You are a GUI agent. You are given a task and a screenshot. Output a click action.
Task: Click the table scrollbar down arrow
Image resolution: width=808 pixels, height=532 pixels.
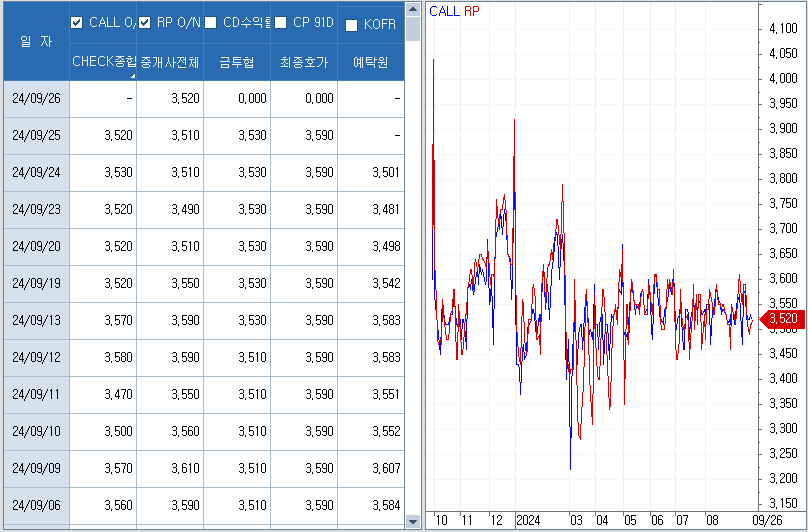(x=412, y=522)
